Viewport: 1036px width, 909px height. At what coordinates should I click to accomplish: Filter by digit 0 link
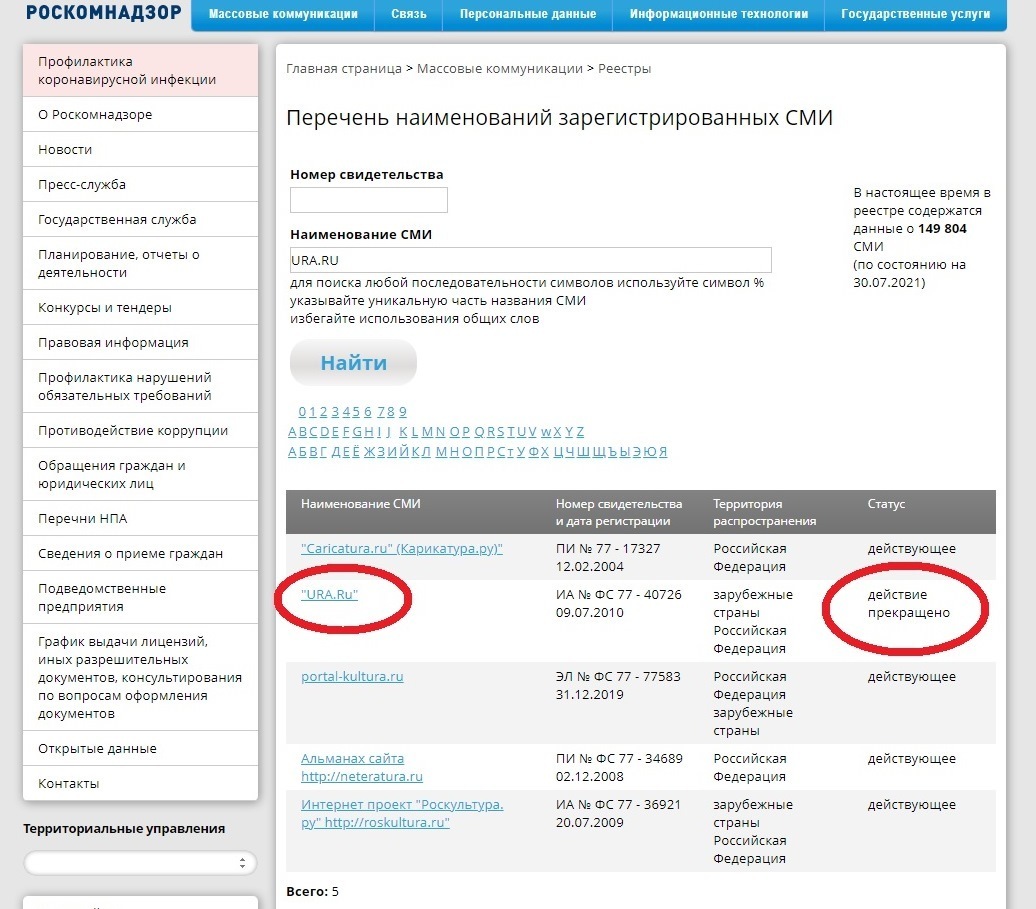302,412
